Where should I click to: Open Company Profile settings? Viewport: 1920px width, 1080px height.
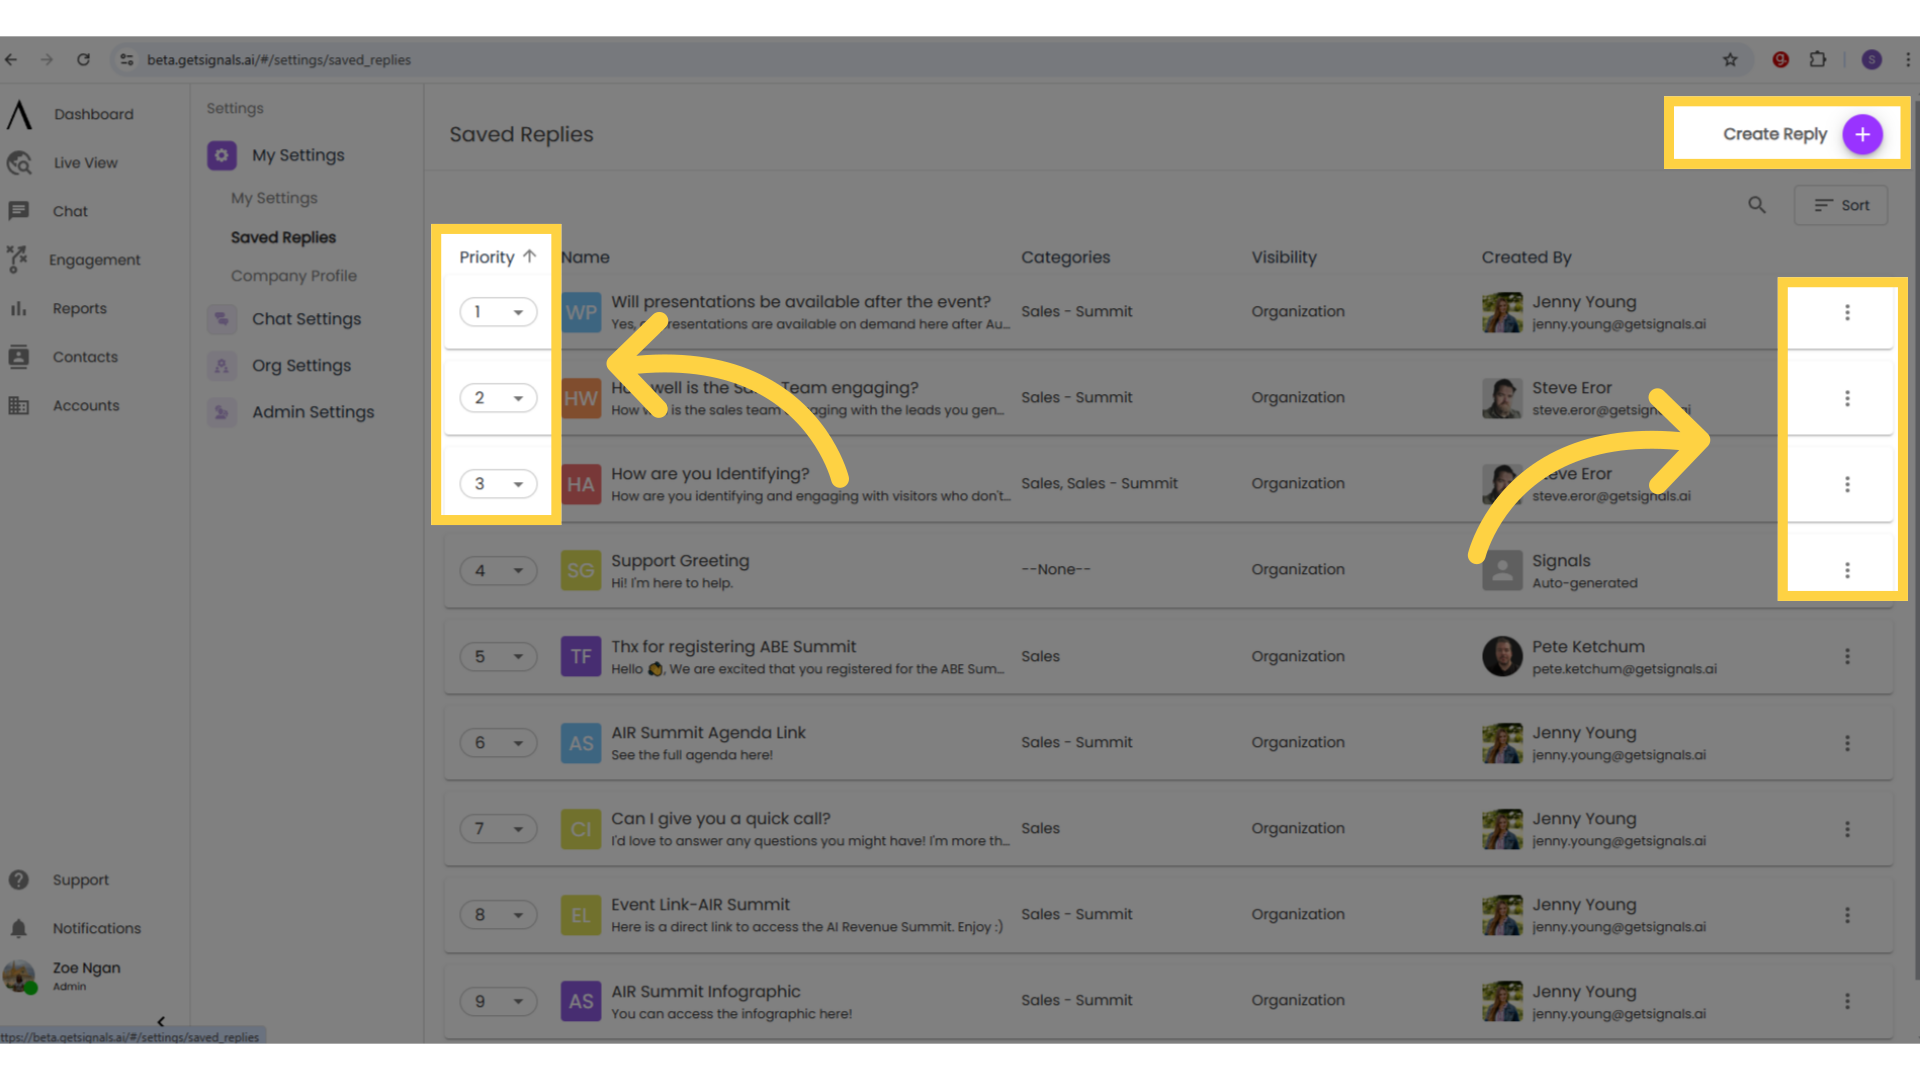point(293,276)
